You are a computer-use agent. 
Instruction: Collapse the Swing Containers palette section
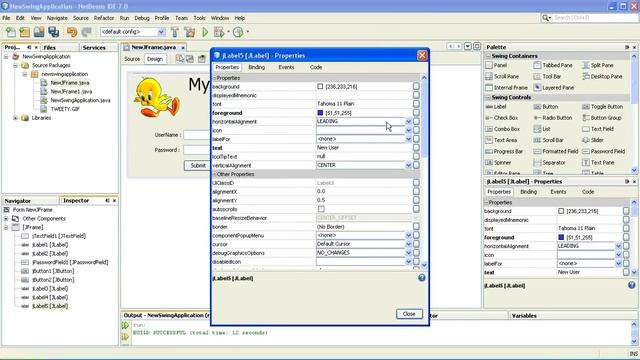[x=489, y=56]
